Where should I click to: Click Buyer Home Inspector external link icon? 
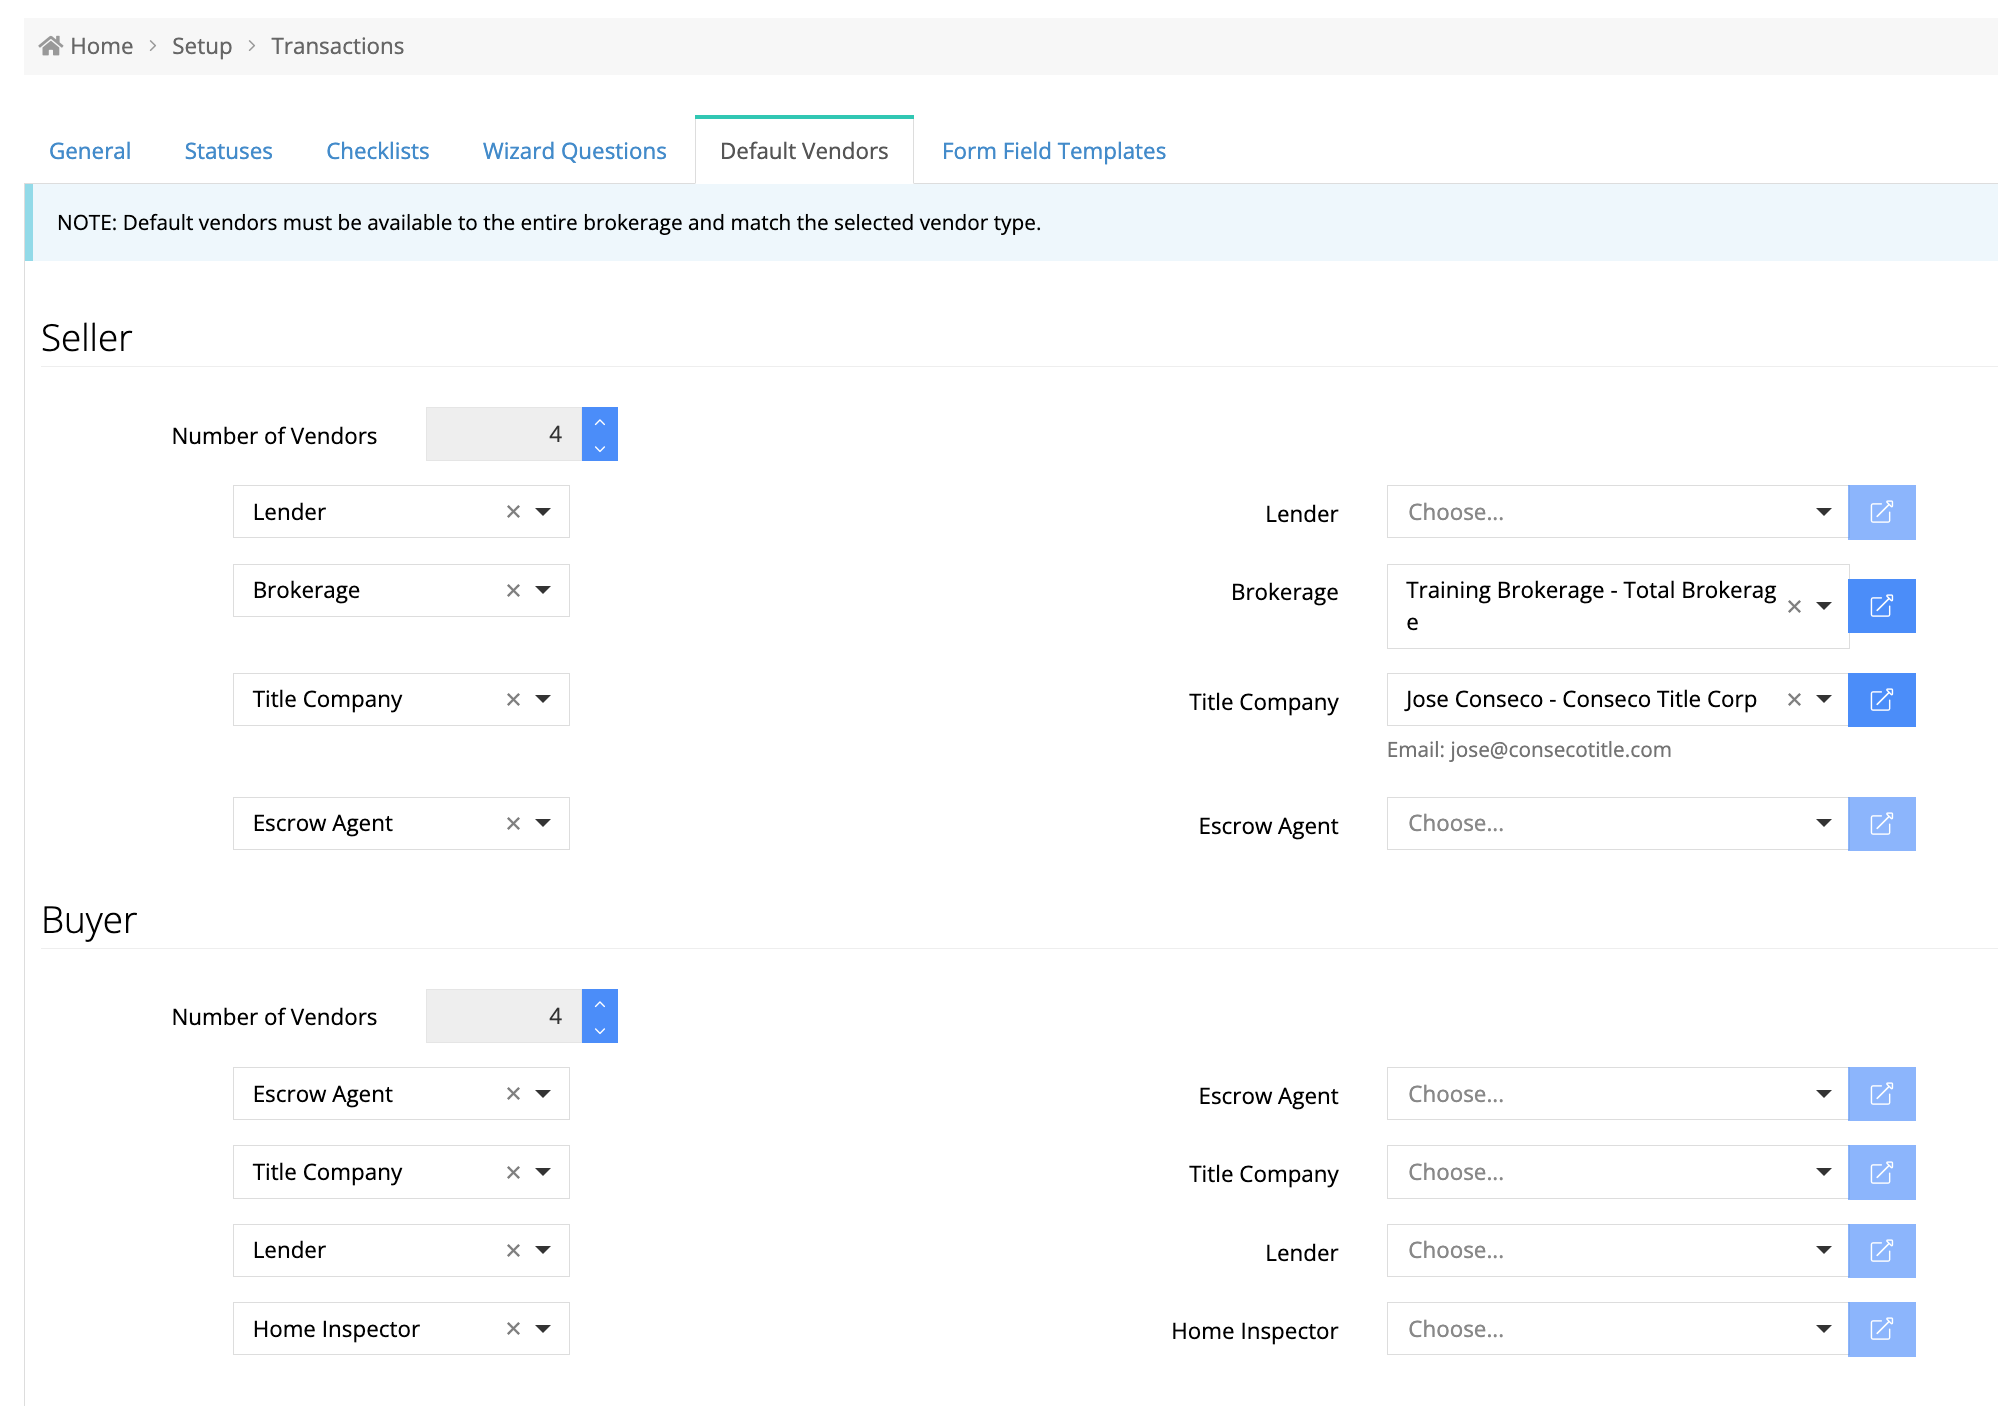(1881, 1329)
